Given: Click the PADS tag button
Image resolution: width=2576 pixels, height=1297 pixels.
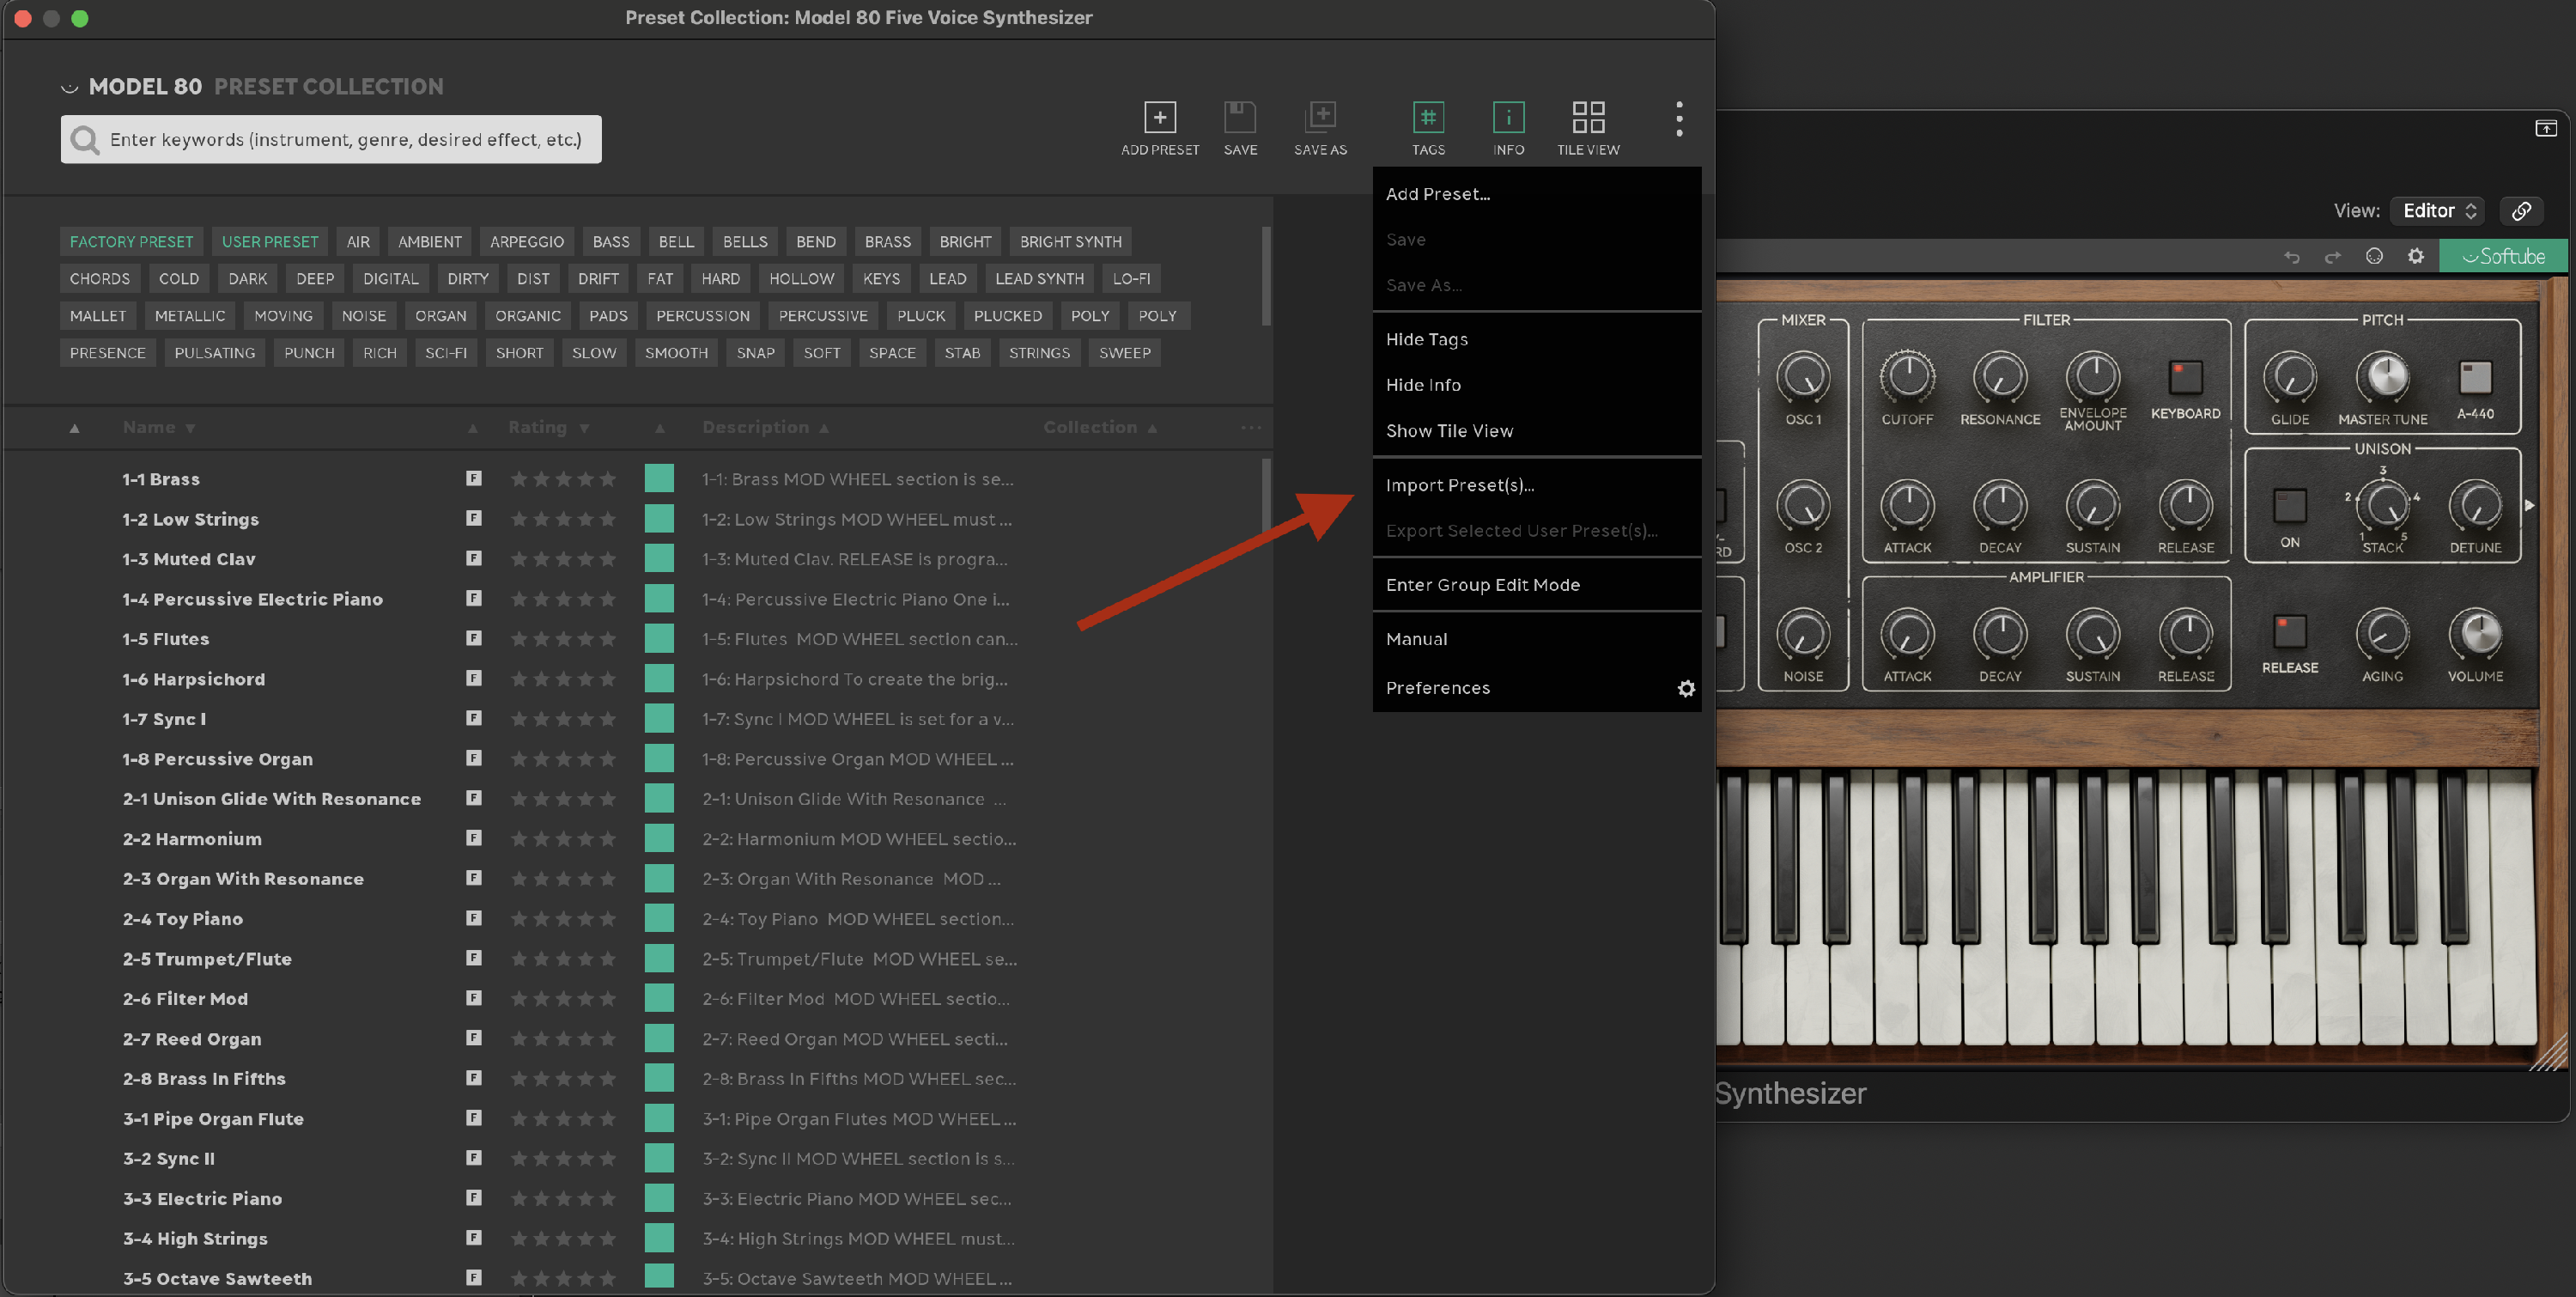Looking at the screenshot, I should (x=608, y=316).
